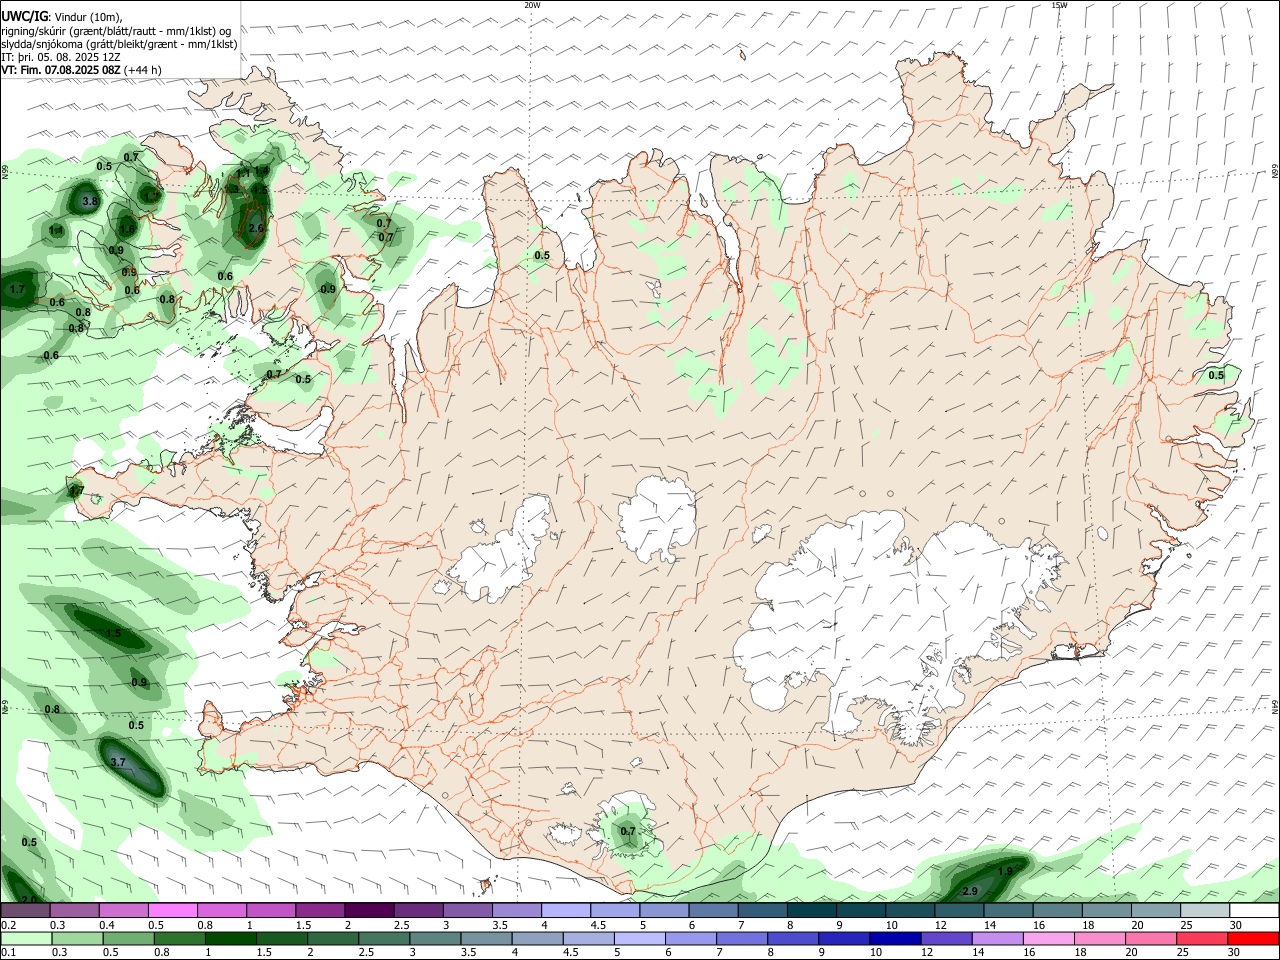Screen dimensions: 1280x960
Task: Click the palest green swatch at 0.1 in the bottom legend row
Action: pyautogui.click(x=27, y=939)
